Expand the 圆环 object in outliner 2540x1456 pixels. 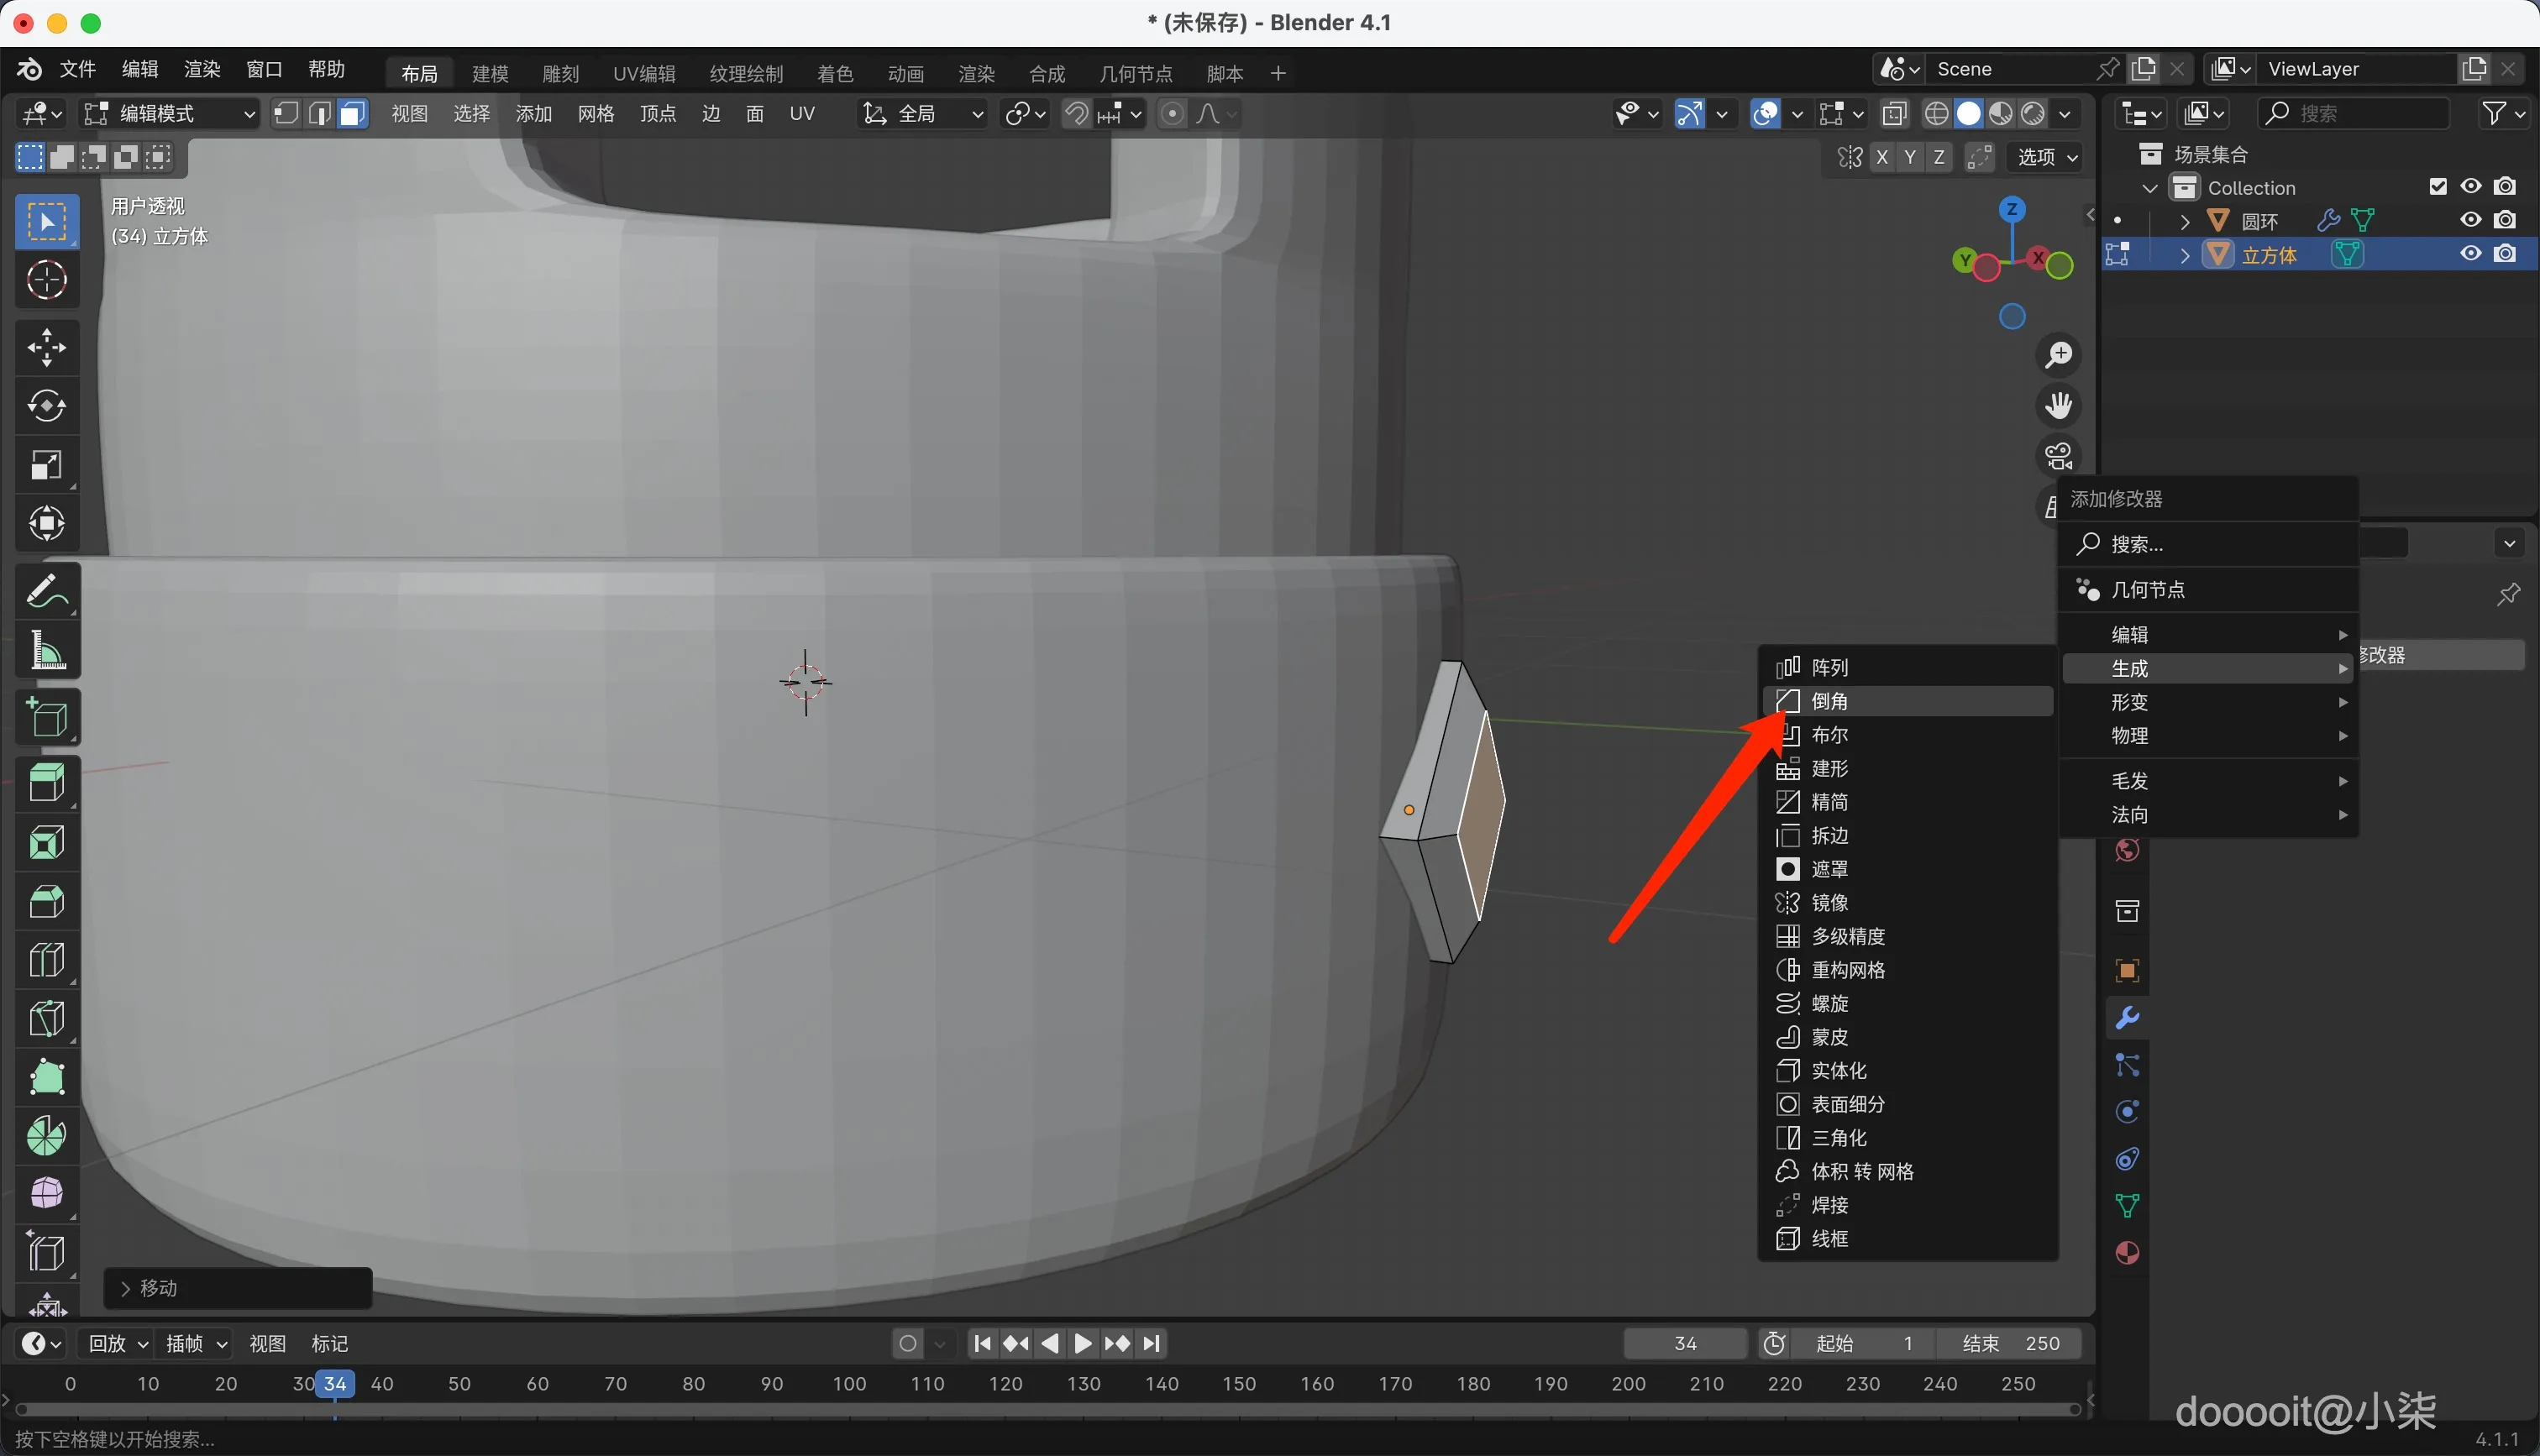coord(2185,221)
